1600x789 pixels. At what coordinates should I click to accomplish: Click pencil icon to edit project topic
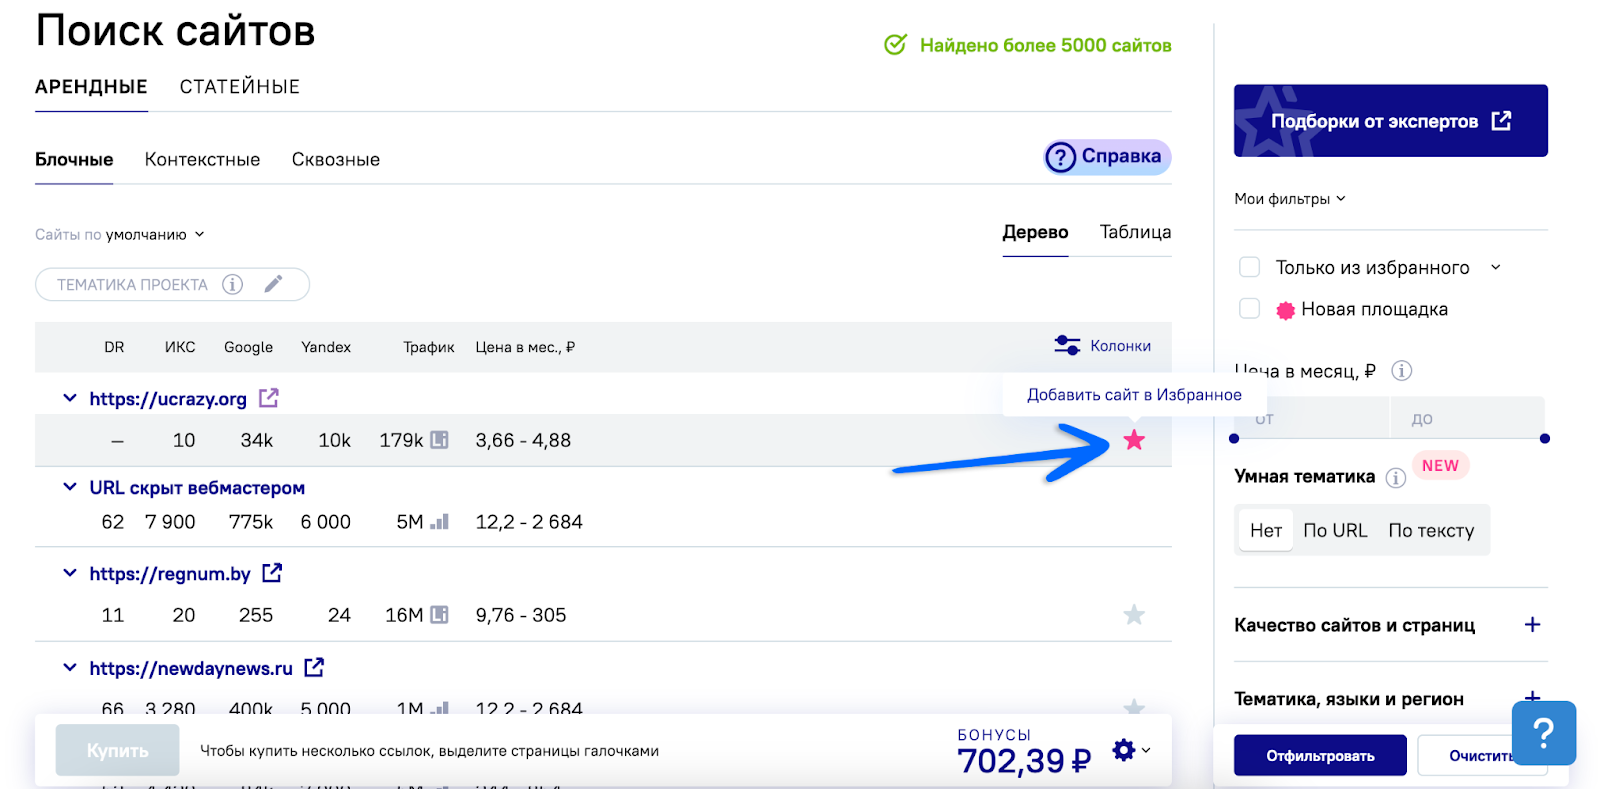(x=273, y=284)
